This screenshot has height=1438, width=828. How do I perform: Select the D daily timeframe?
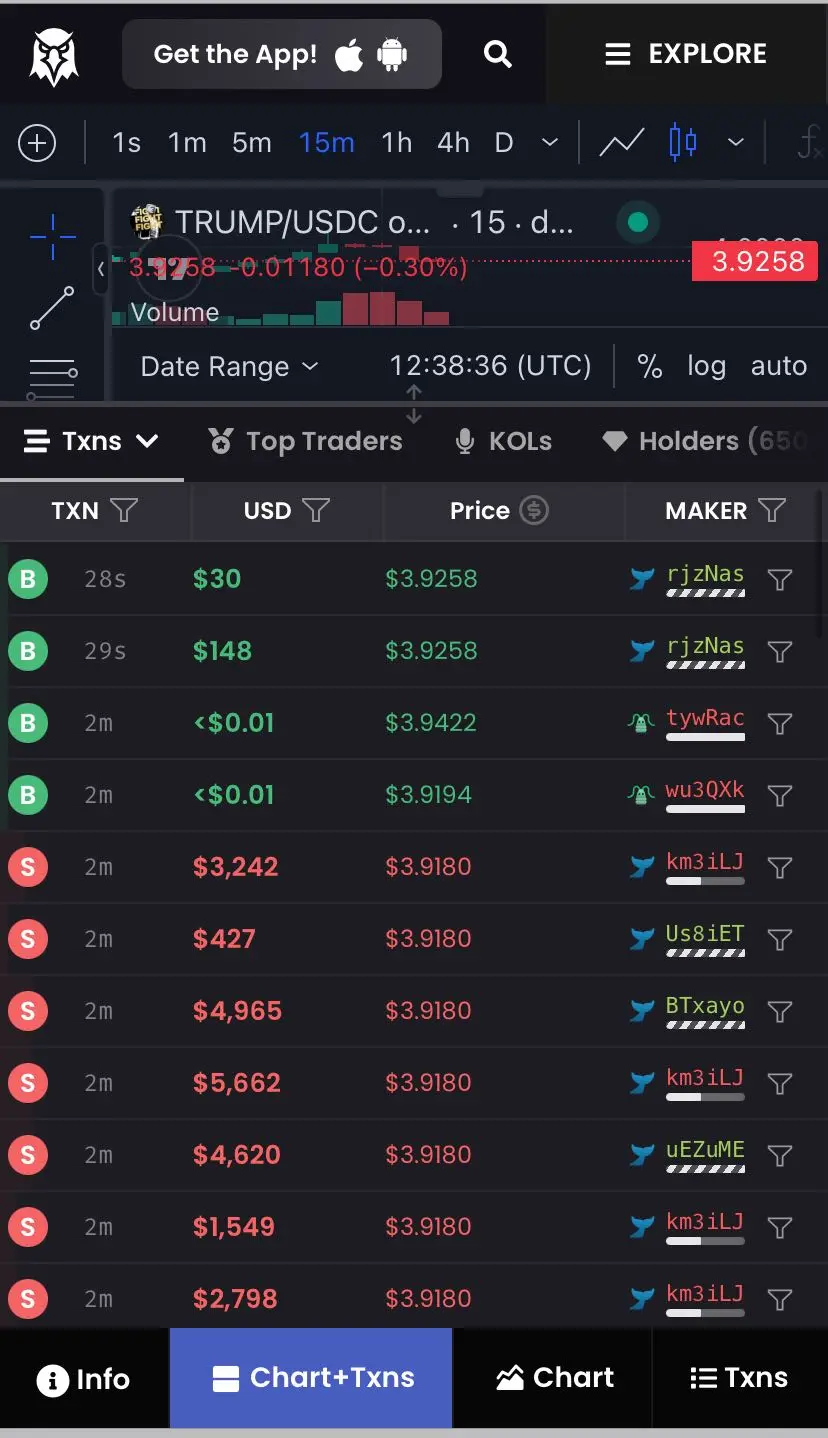pos(504,143)
